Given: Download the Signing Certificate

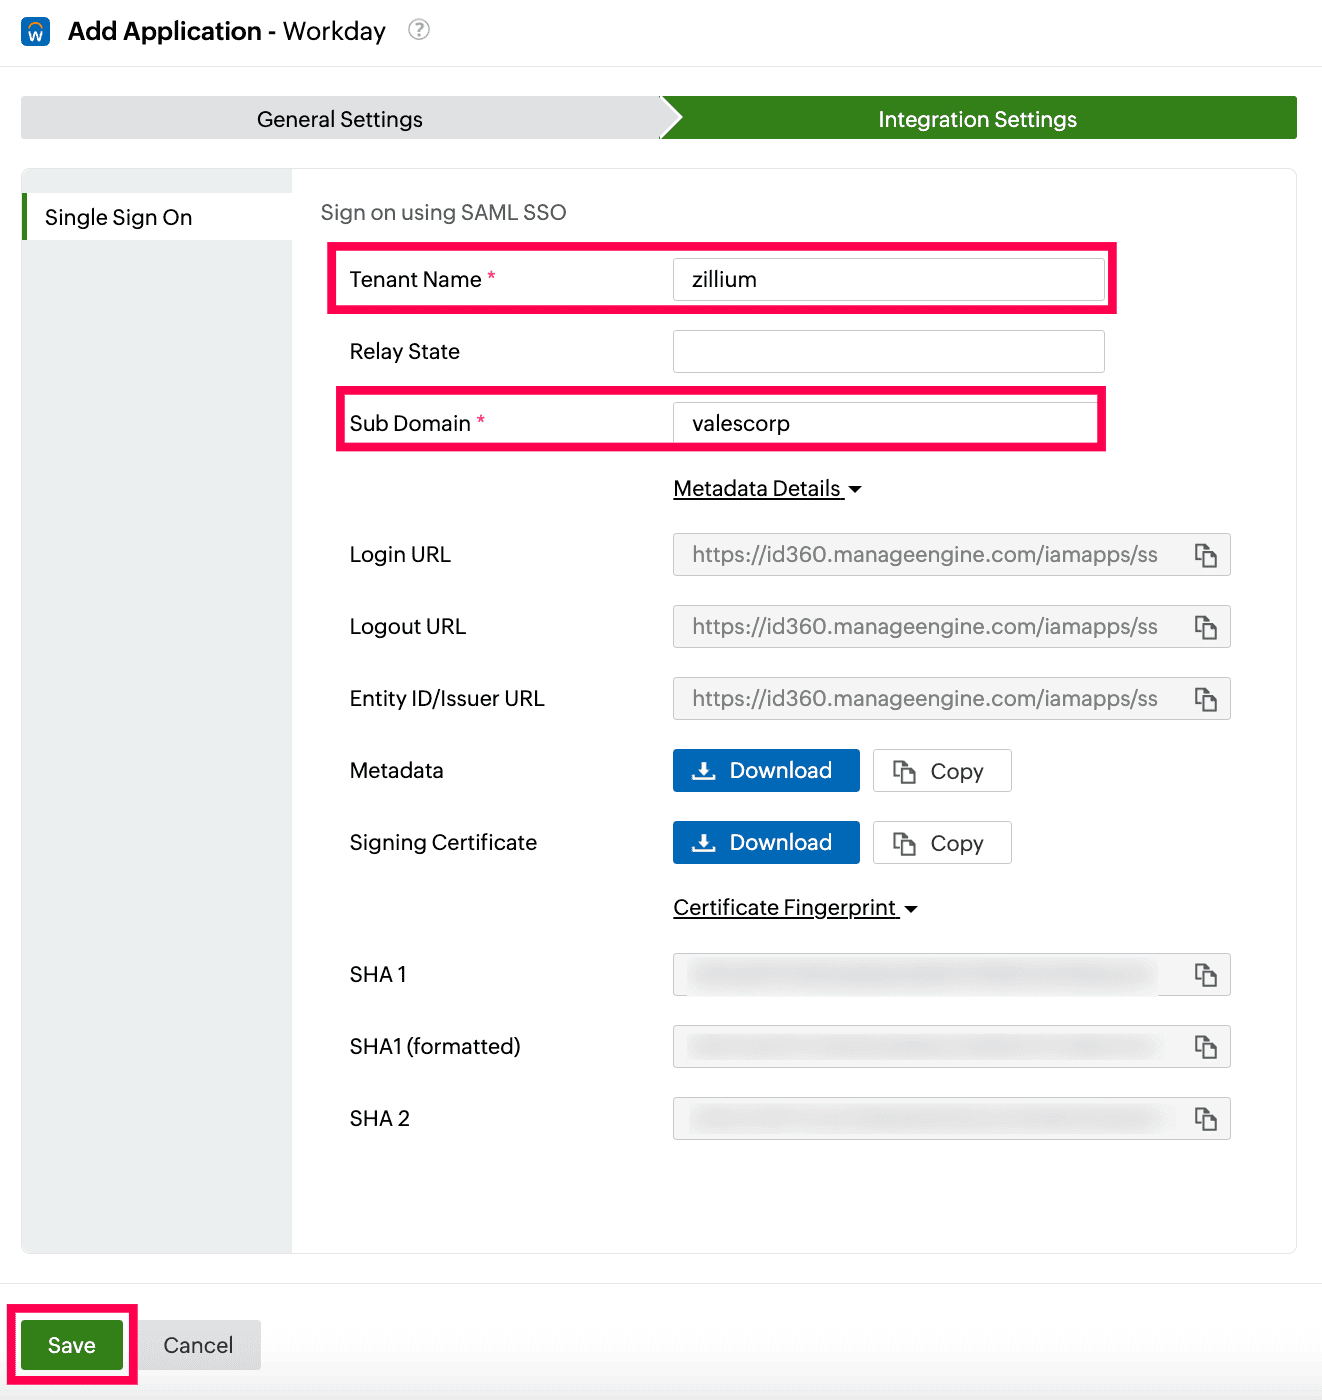Looking at the screenshot, I should [x=765, y=842].
